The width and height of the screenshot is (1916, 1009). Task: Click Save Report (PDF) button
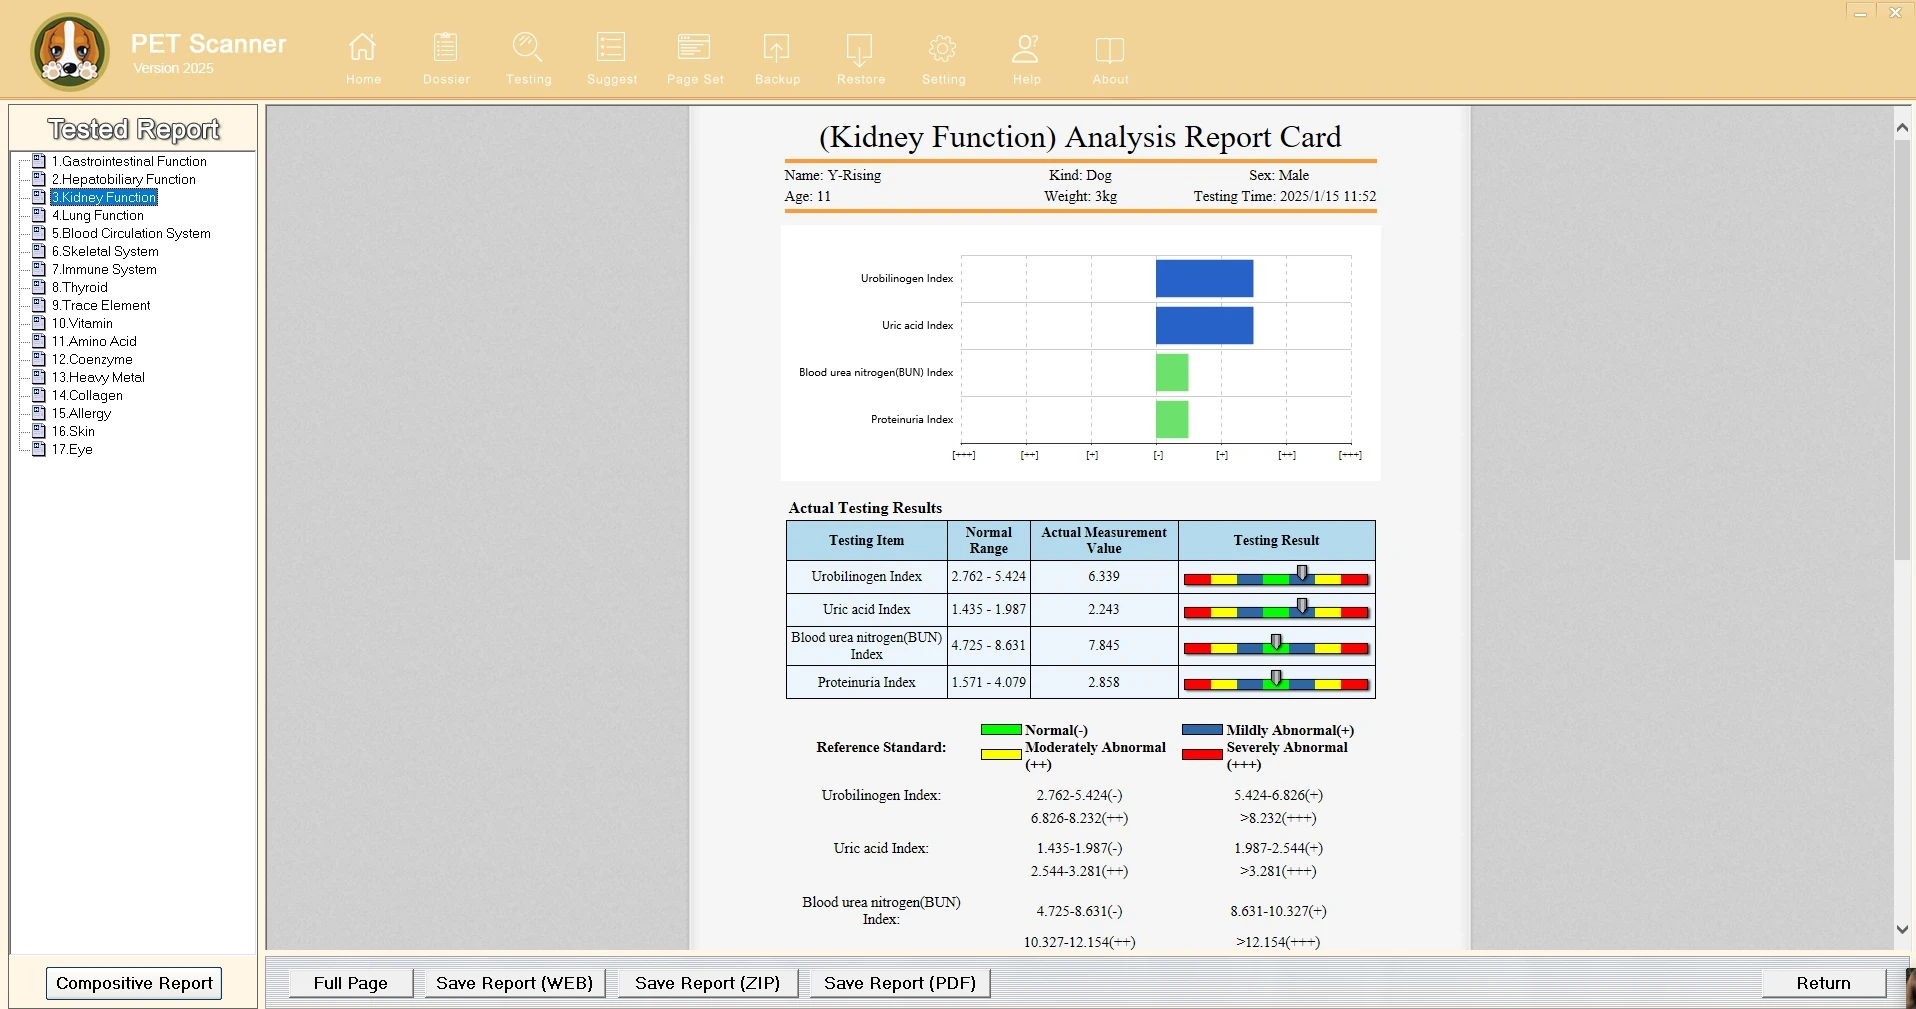pos(899,983)
